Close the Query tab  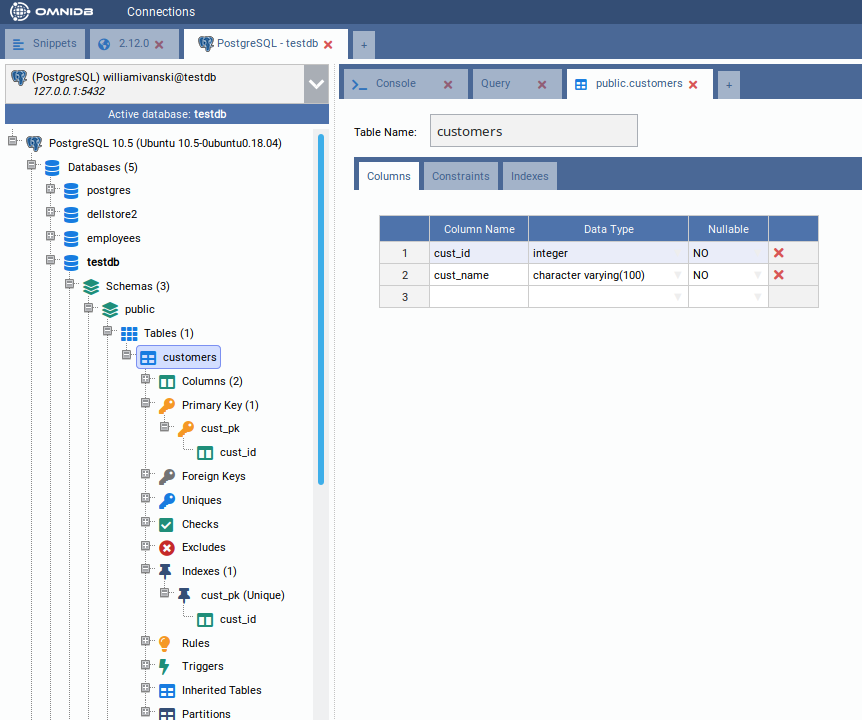tap(542, 85)
